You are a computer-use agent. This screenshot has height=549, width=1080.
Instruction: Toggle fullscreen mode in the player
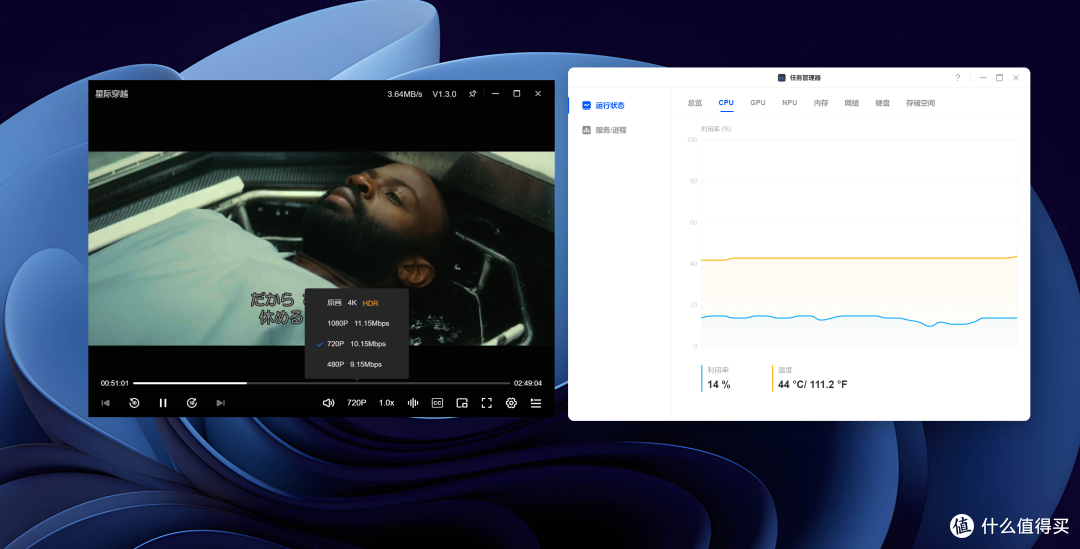(487, 403)
